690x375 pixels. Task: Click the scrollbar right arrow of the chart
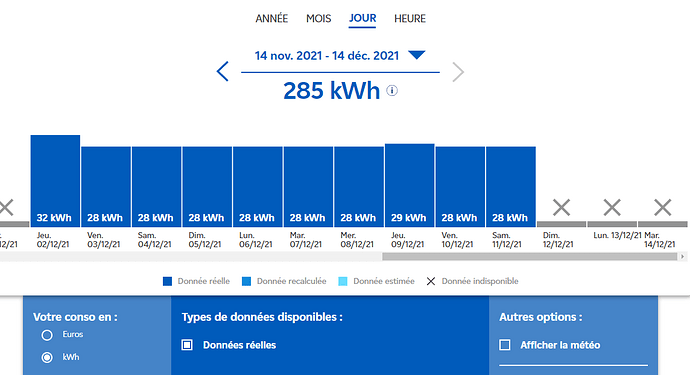click(x=683, y=257)
